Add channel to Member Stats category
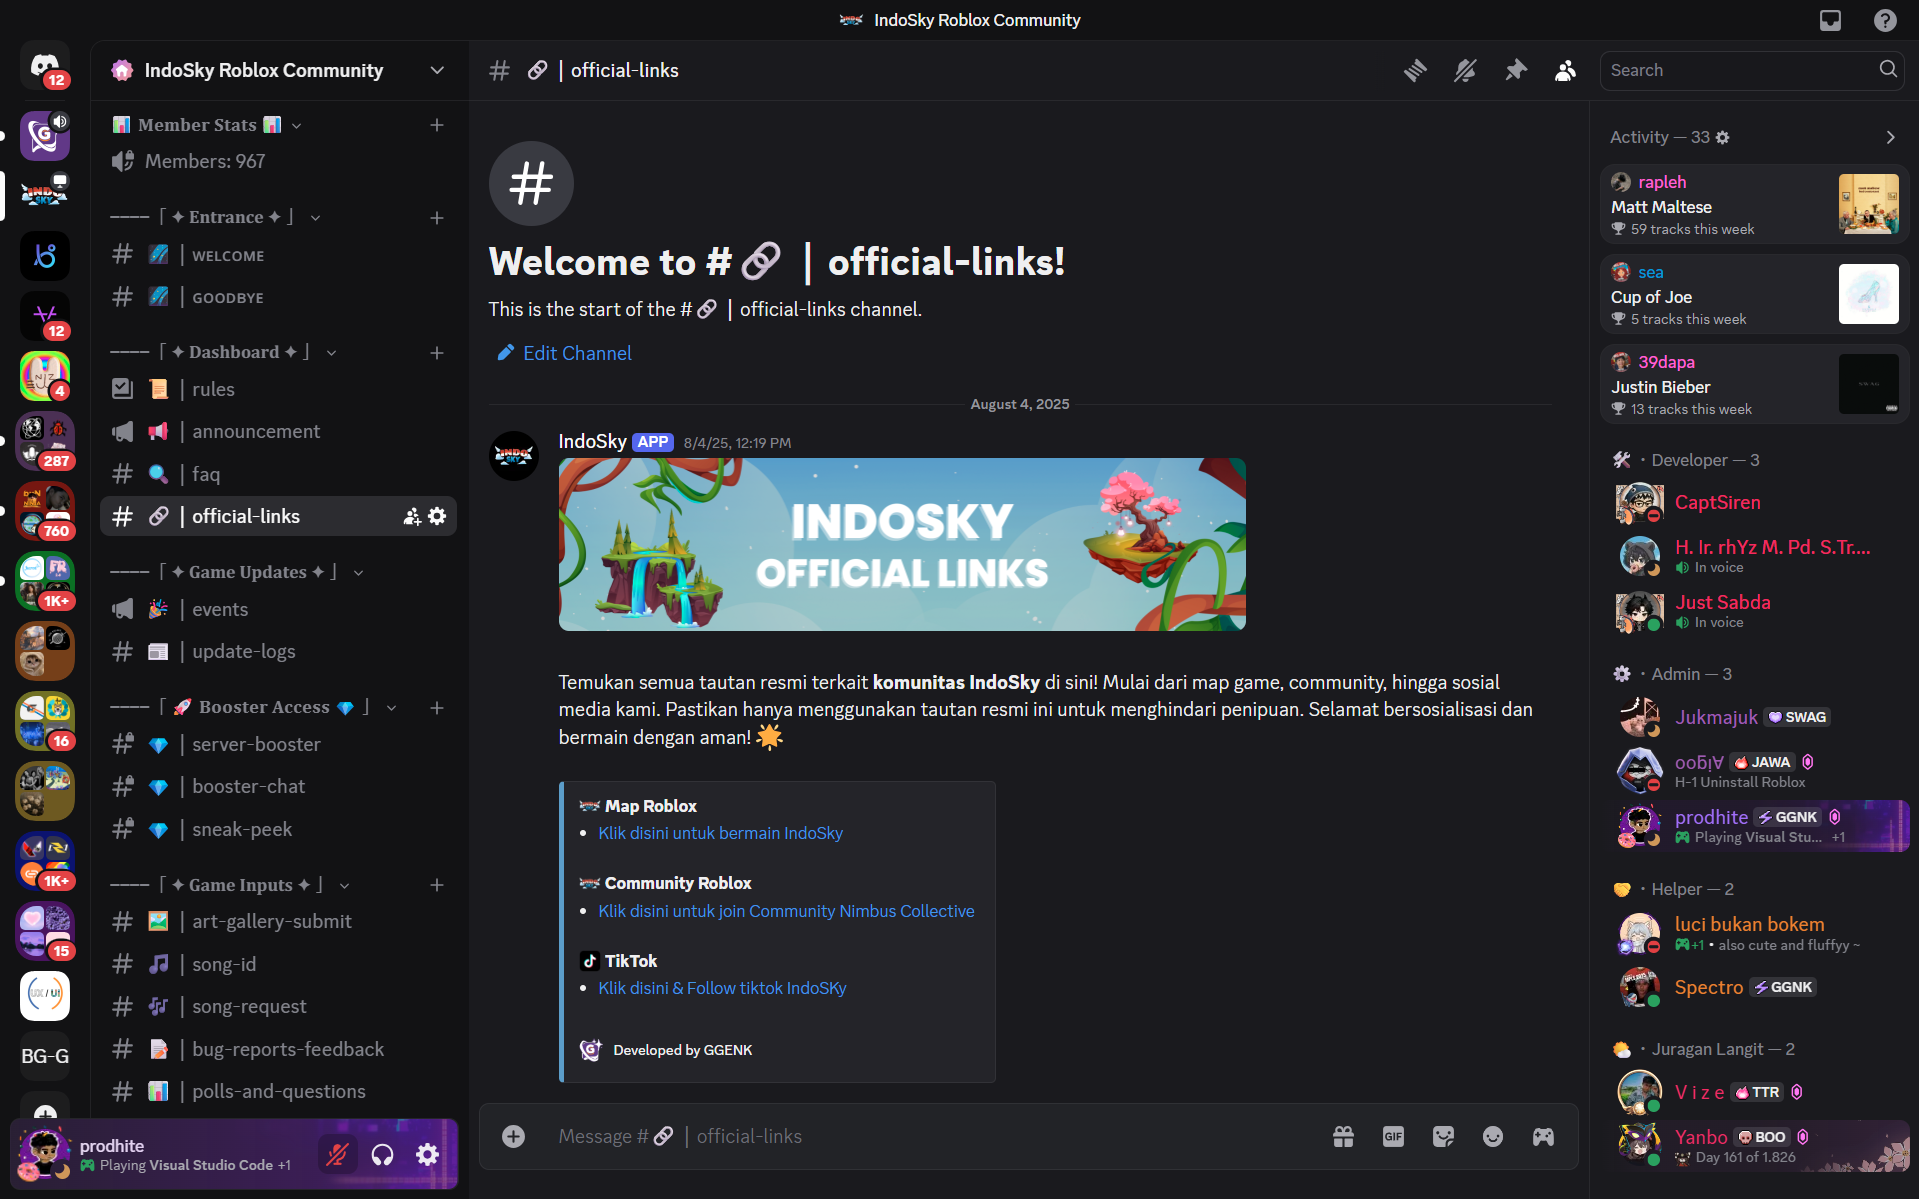Viewport: 1919px width, 1199px height. click(437, 125)
